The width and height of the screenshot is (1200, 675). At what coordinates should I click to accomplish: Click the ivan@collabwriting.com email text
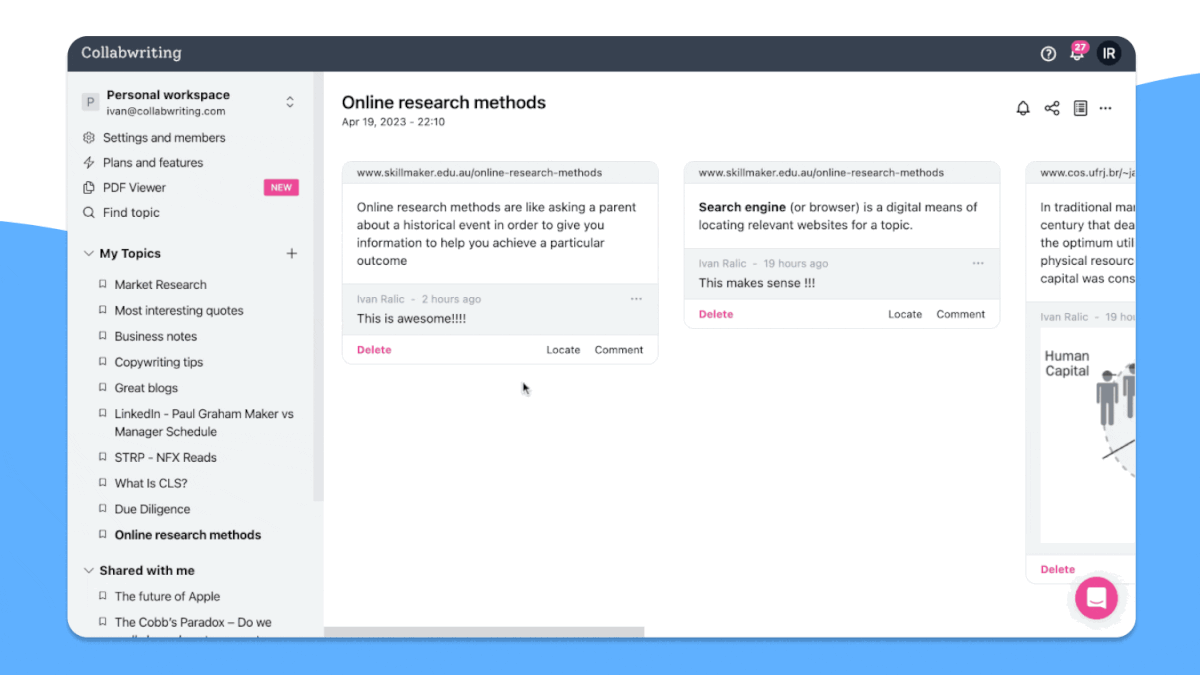click(x=166, y=112)
